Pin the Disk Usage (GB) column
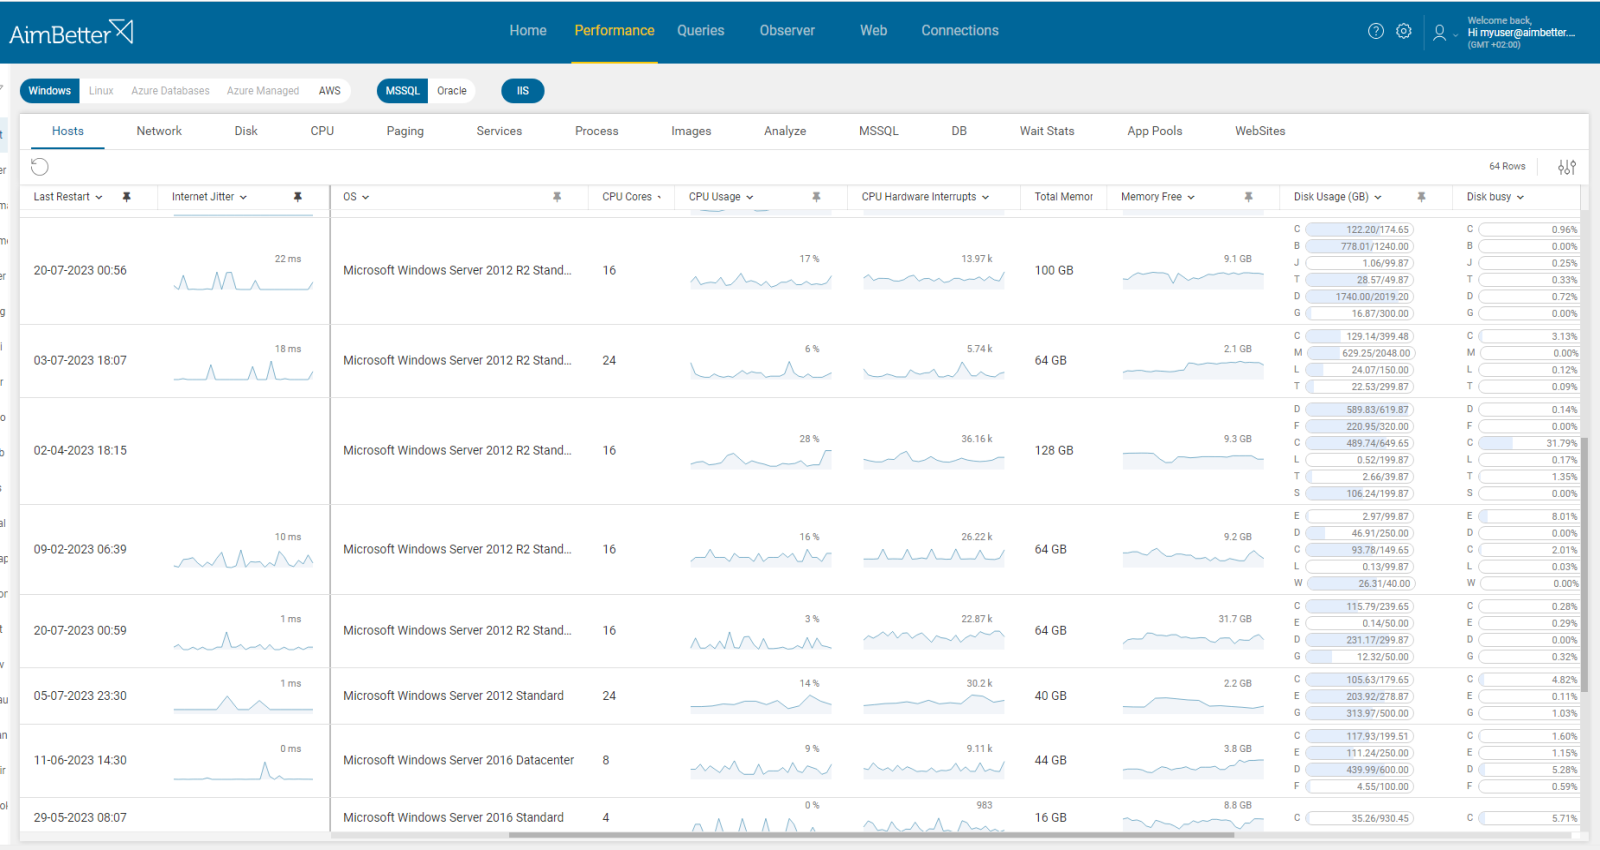The image size is (1600, 850). click(1421, 197)
